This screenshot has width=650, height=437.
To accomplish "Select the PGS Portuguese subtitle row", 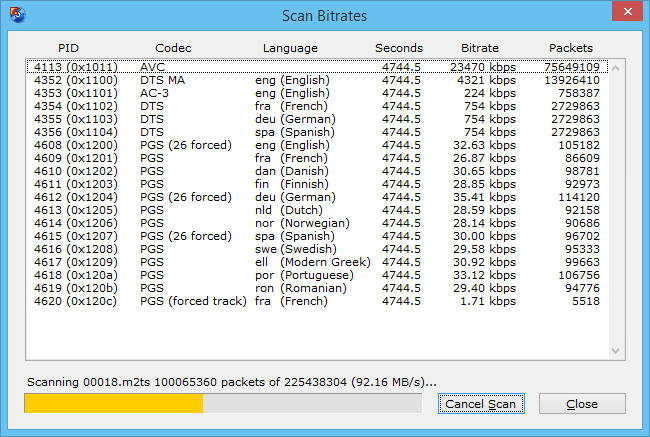I will pyautogui.click(x=317, y=275).
